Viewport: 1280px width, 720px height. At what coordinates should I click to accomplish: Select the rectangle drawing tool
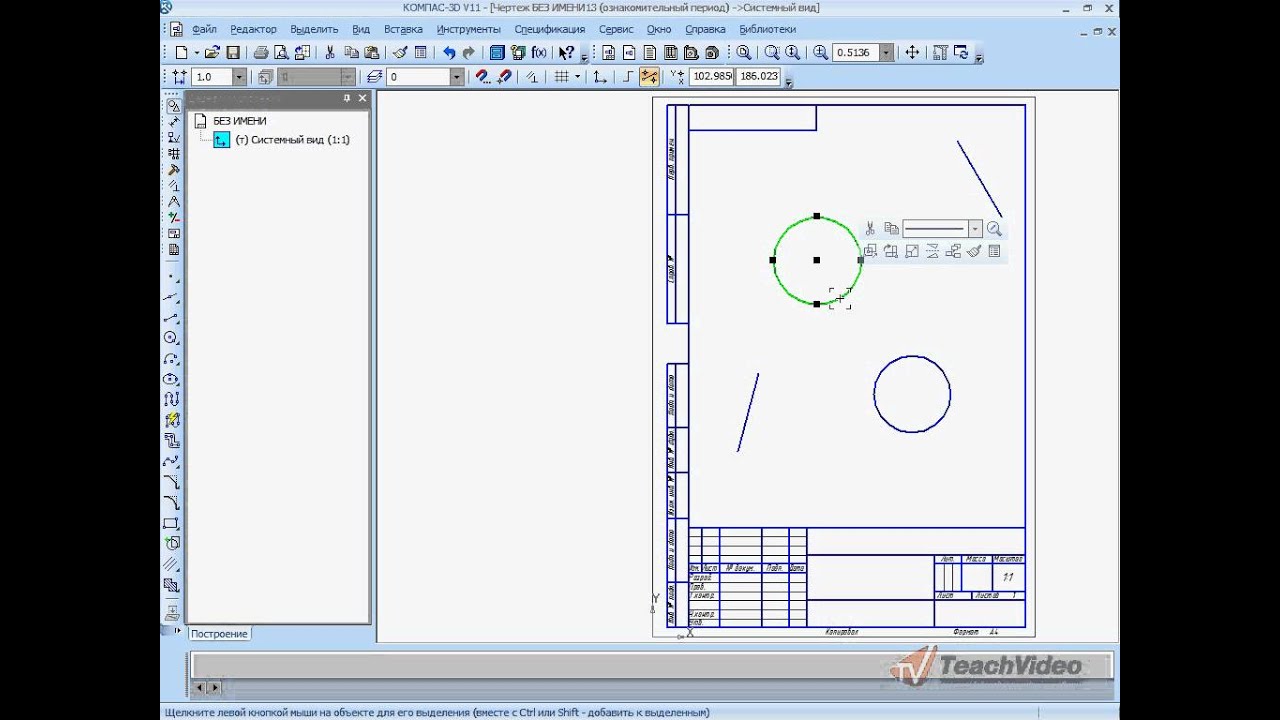click(x=172, y=523)
